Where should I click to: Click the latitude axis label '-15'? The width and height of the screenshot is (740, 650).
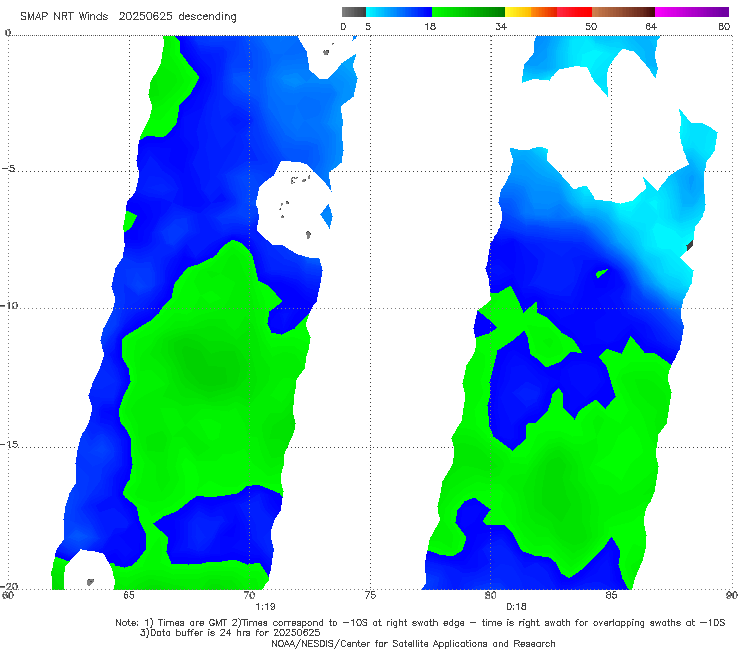pyautogui.click(x=9, y=444)
